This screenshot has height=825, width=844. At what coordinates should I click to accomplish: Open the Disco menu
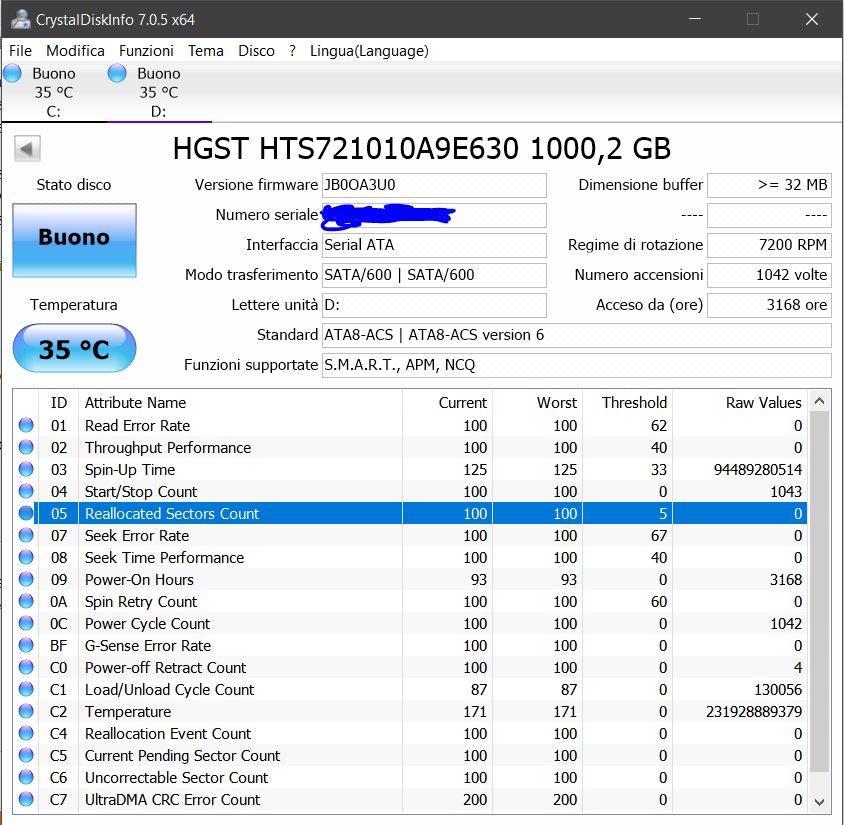pos(256,51)
